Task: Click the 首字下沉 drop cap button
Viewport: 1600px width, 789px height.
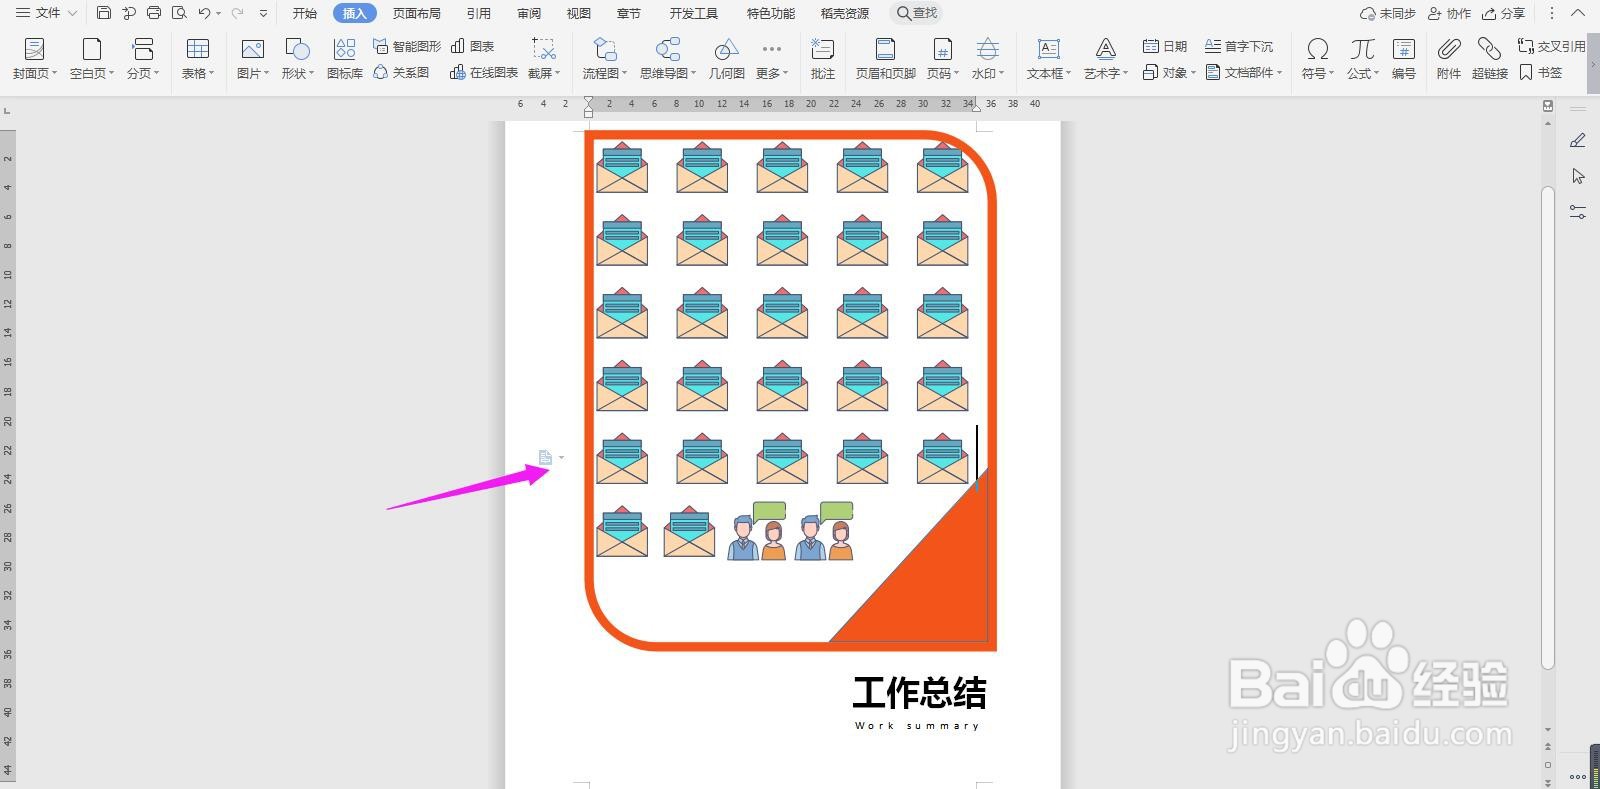Action: (1239, 46)
